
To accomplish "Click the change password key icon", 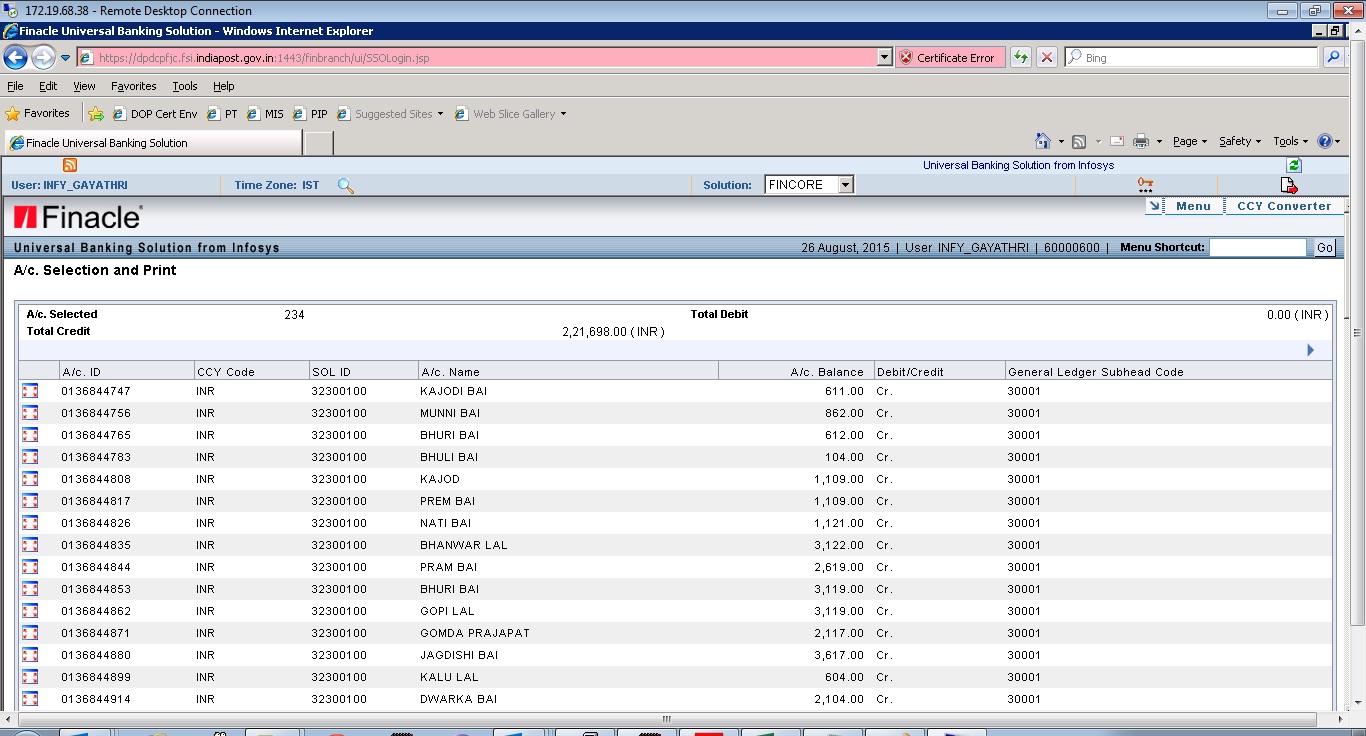I will [1145, 185].
